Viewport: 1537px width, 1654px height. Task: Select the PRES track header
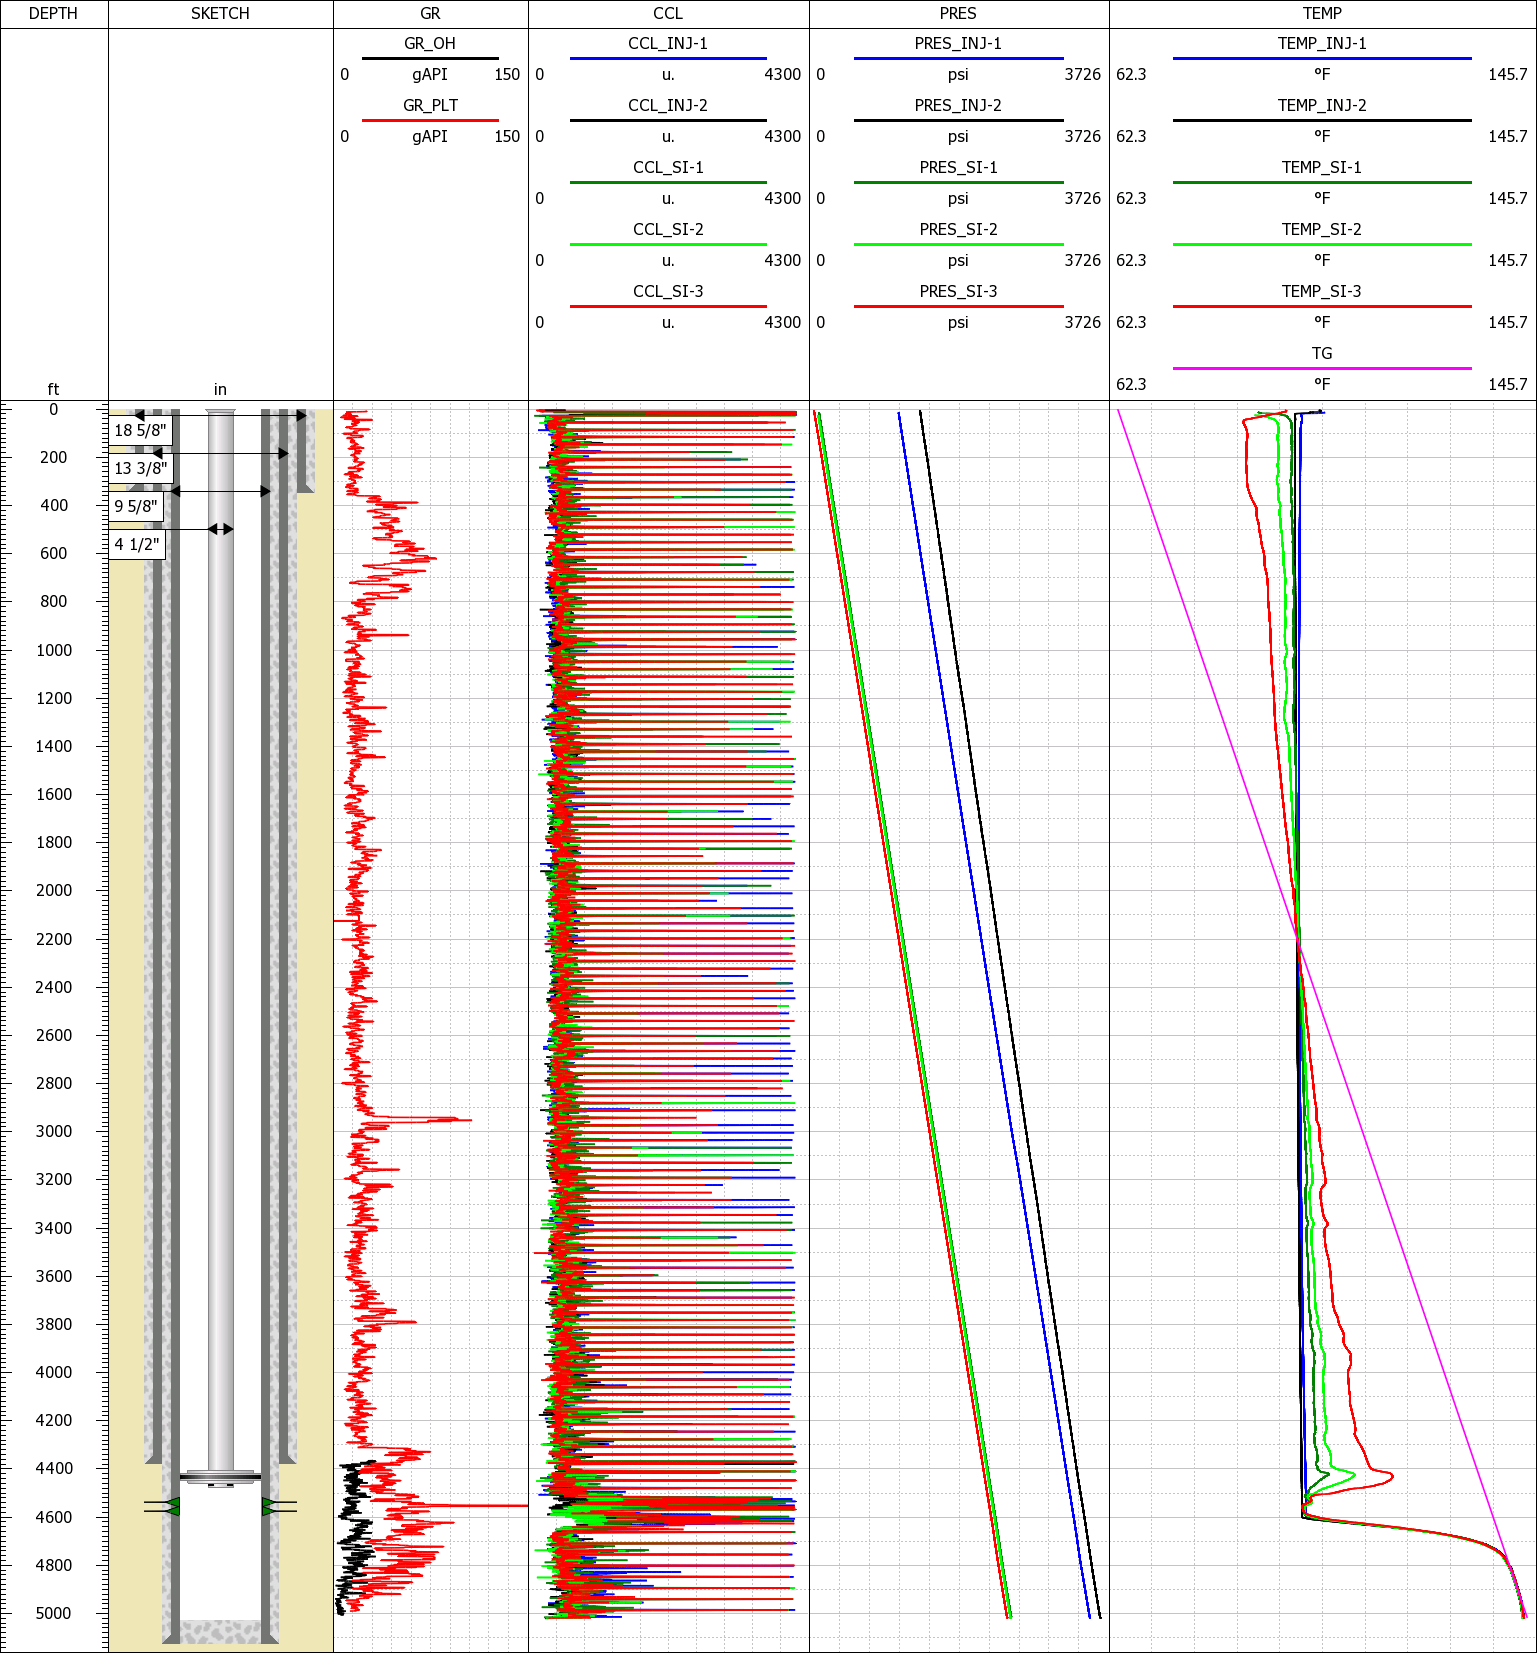[958, 13]
